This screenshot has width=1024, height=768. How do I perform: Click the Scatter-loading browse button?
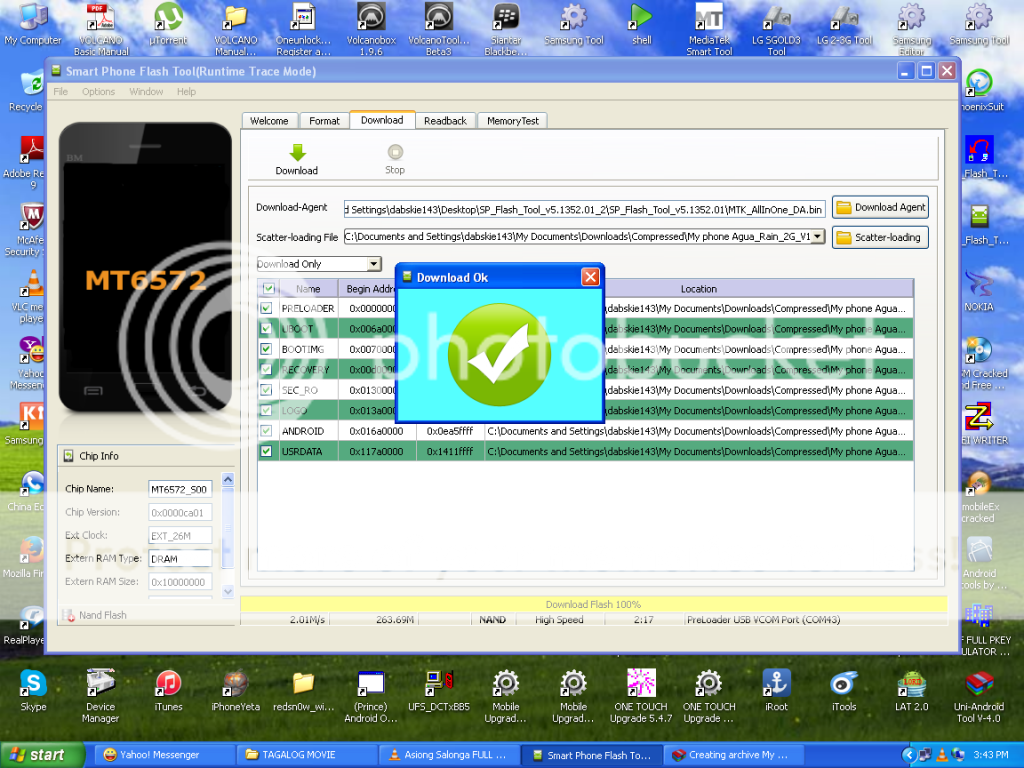tap(880, 238)
